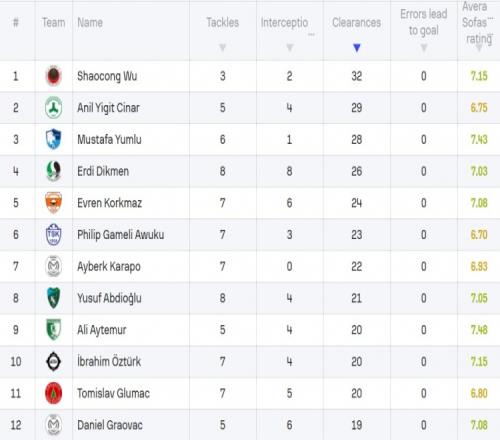Select Erdi Dikmen's team crest icon
This screenshot has height=440, width=500.
pos(53,171)
